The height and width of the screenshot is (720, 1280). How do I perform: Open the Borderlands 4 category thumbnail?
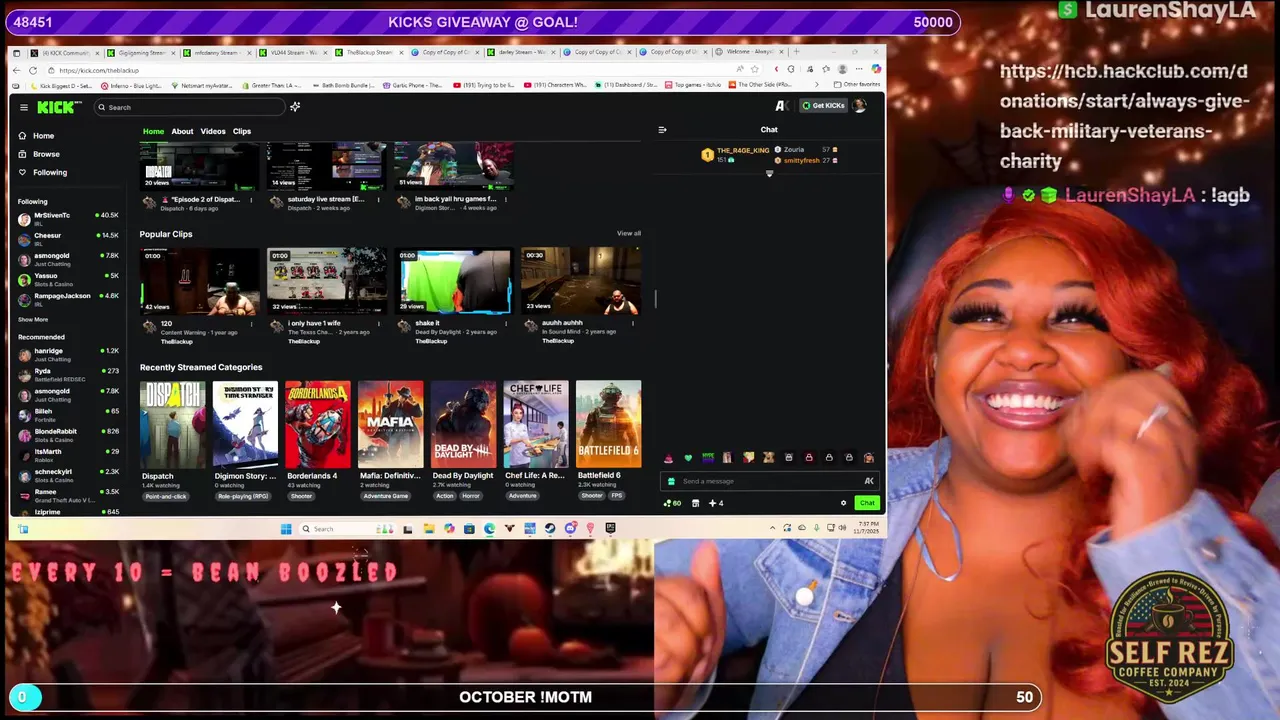click(318, 424)
